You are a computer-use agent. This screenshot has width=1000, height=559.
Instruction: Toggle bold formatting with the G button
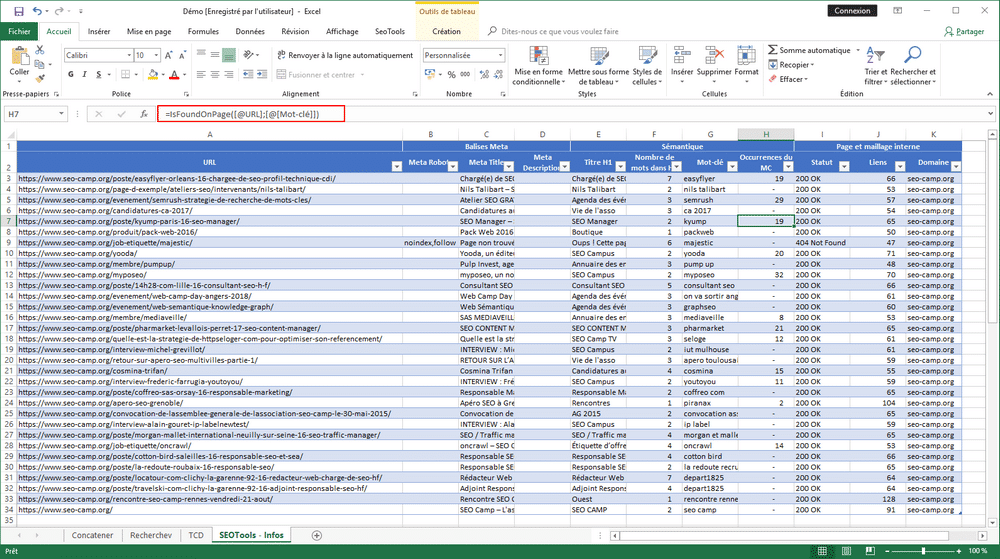tap(70, 75)
